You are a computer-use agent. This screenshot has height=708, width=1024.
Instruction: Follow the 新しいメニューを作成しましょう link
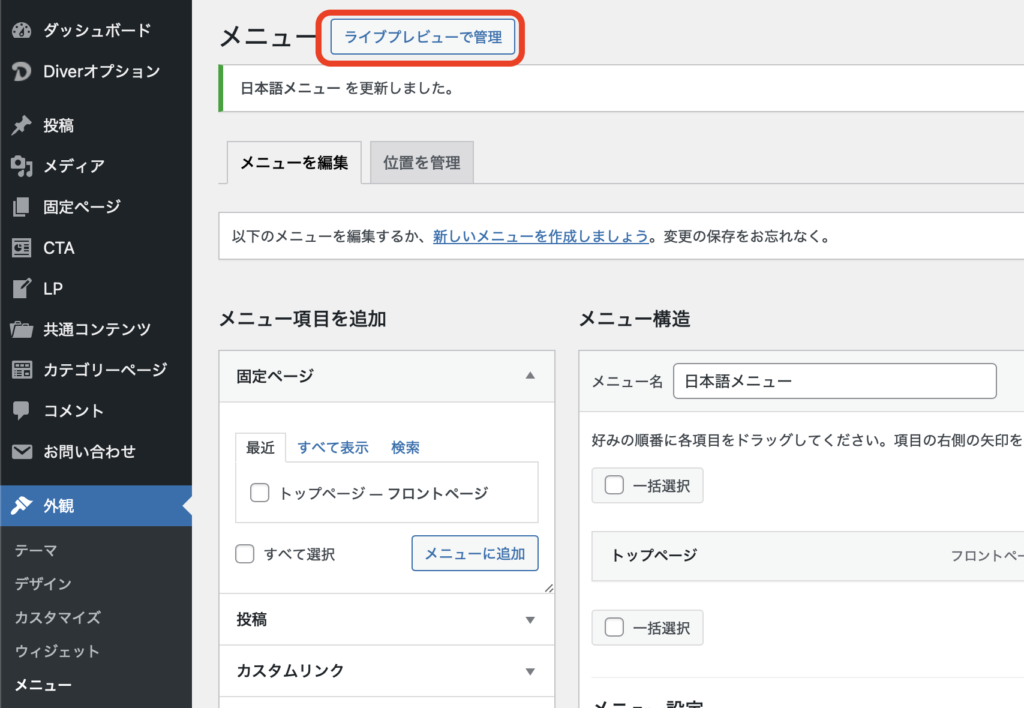coord(540,238)
